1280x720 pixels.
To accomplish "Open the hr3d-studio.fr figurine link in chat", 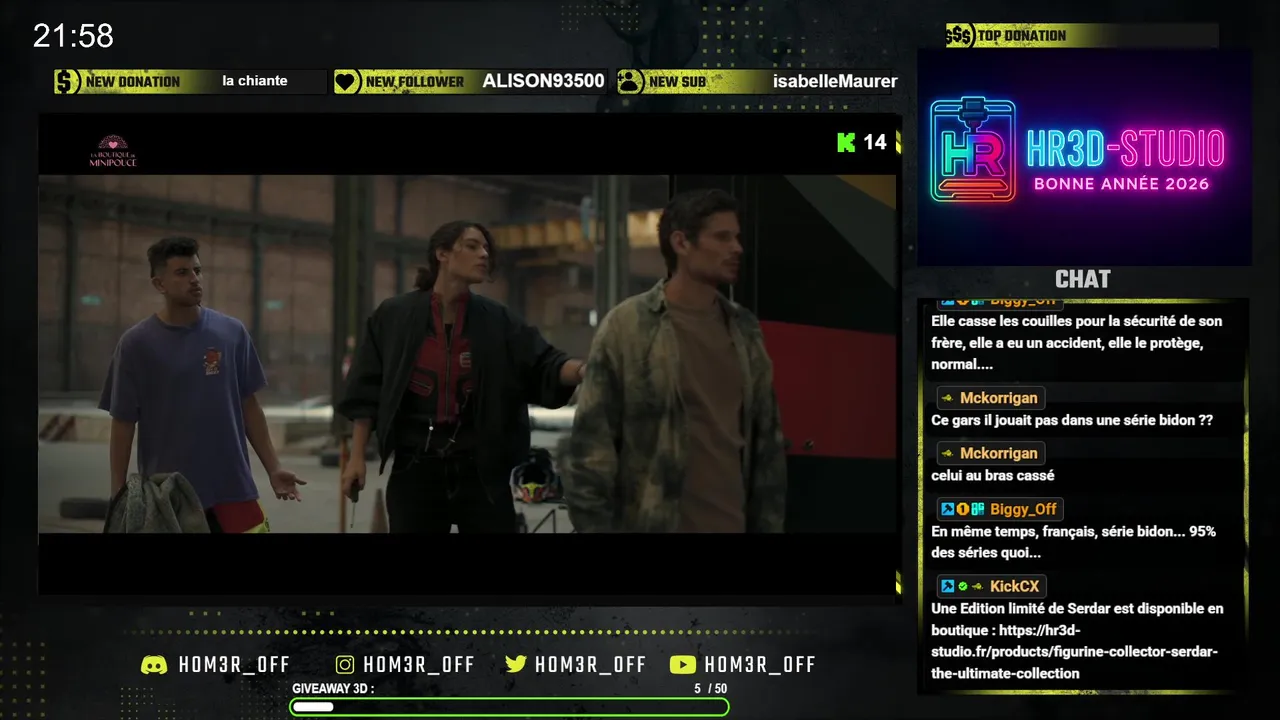I will (1076, 651).
